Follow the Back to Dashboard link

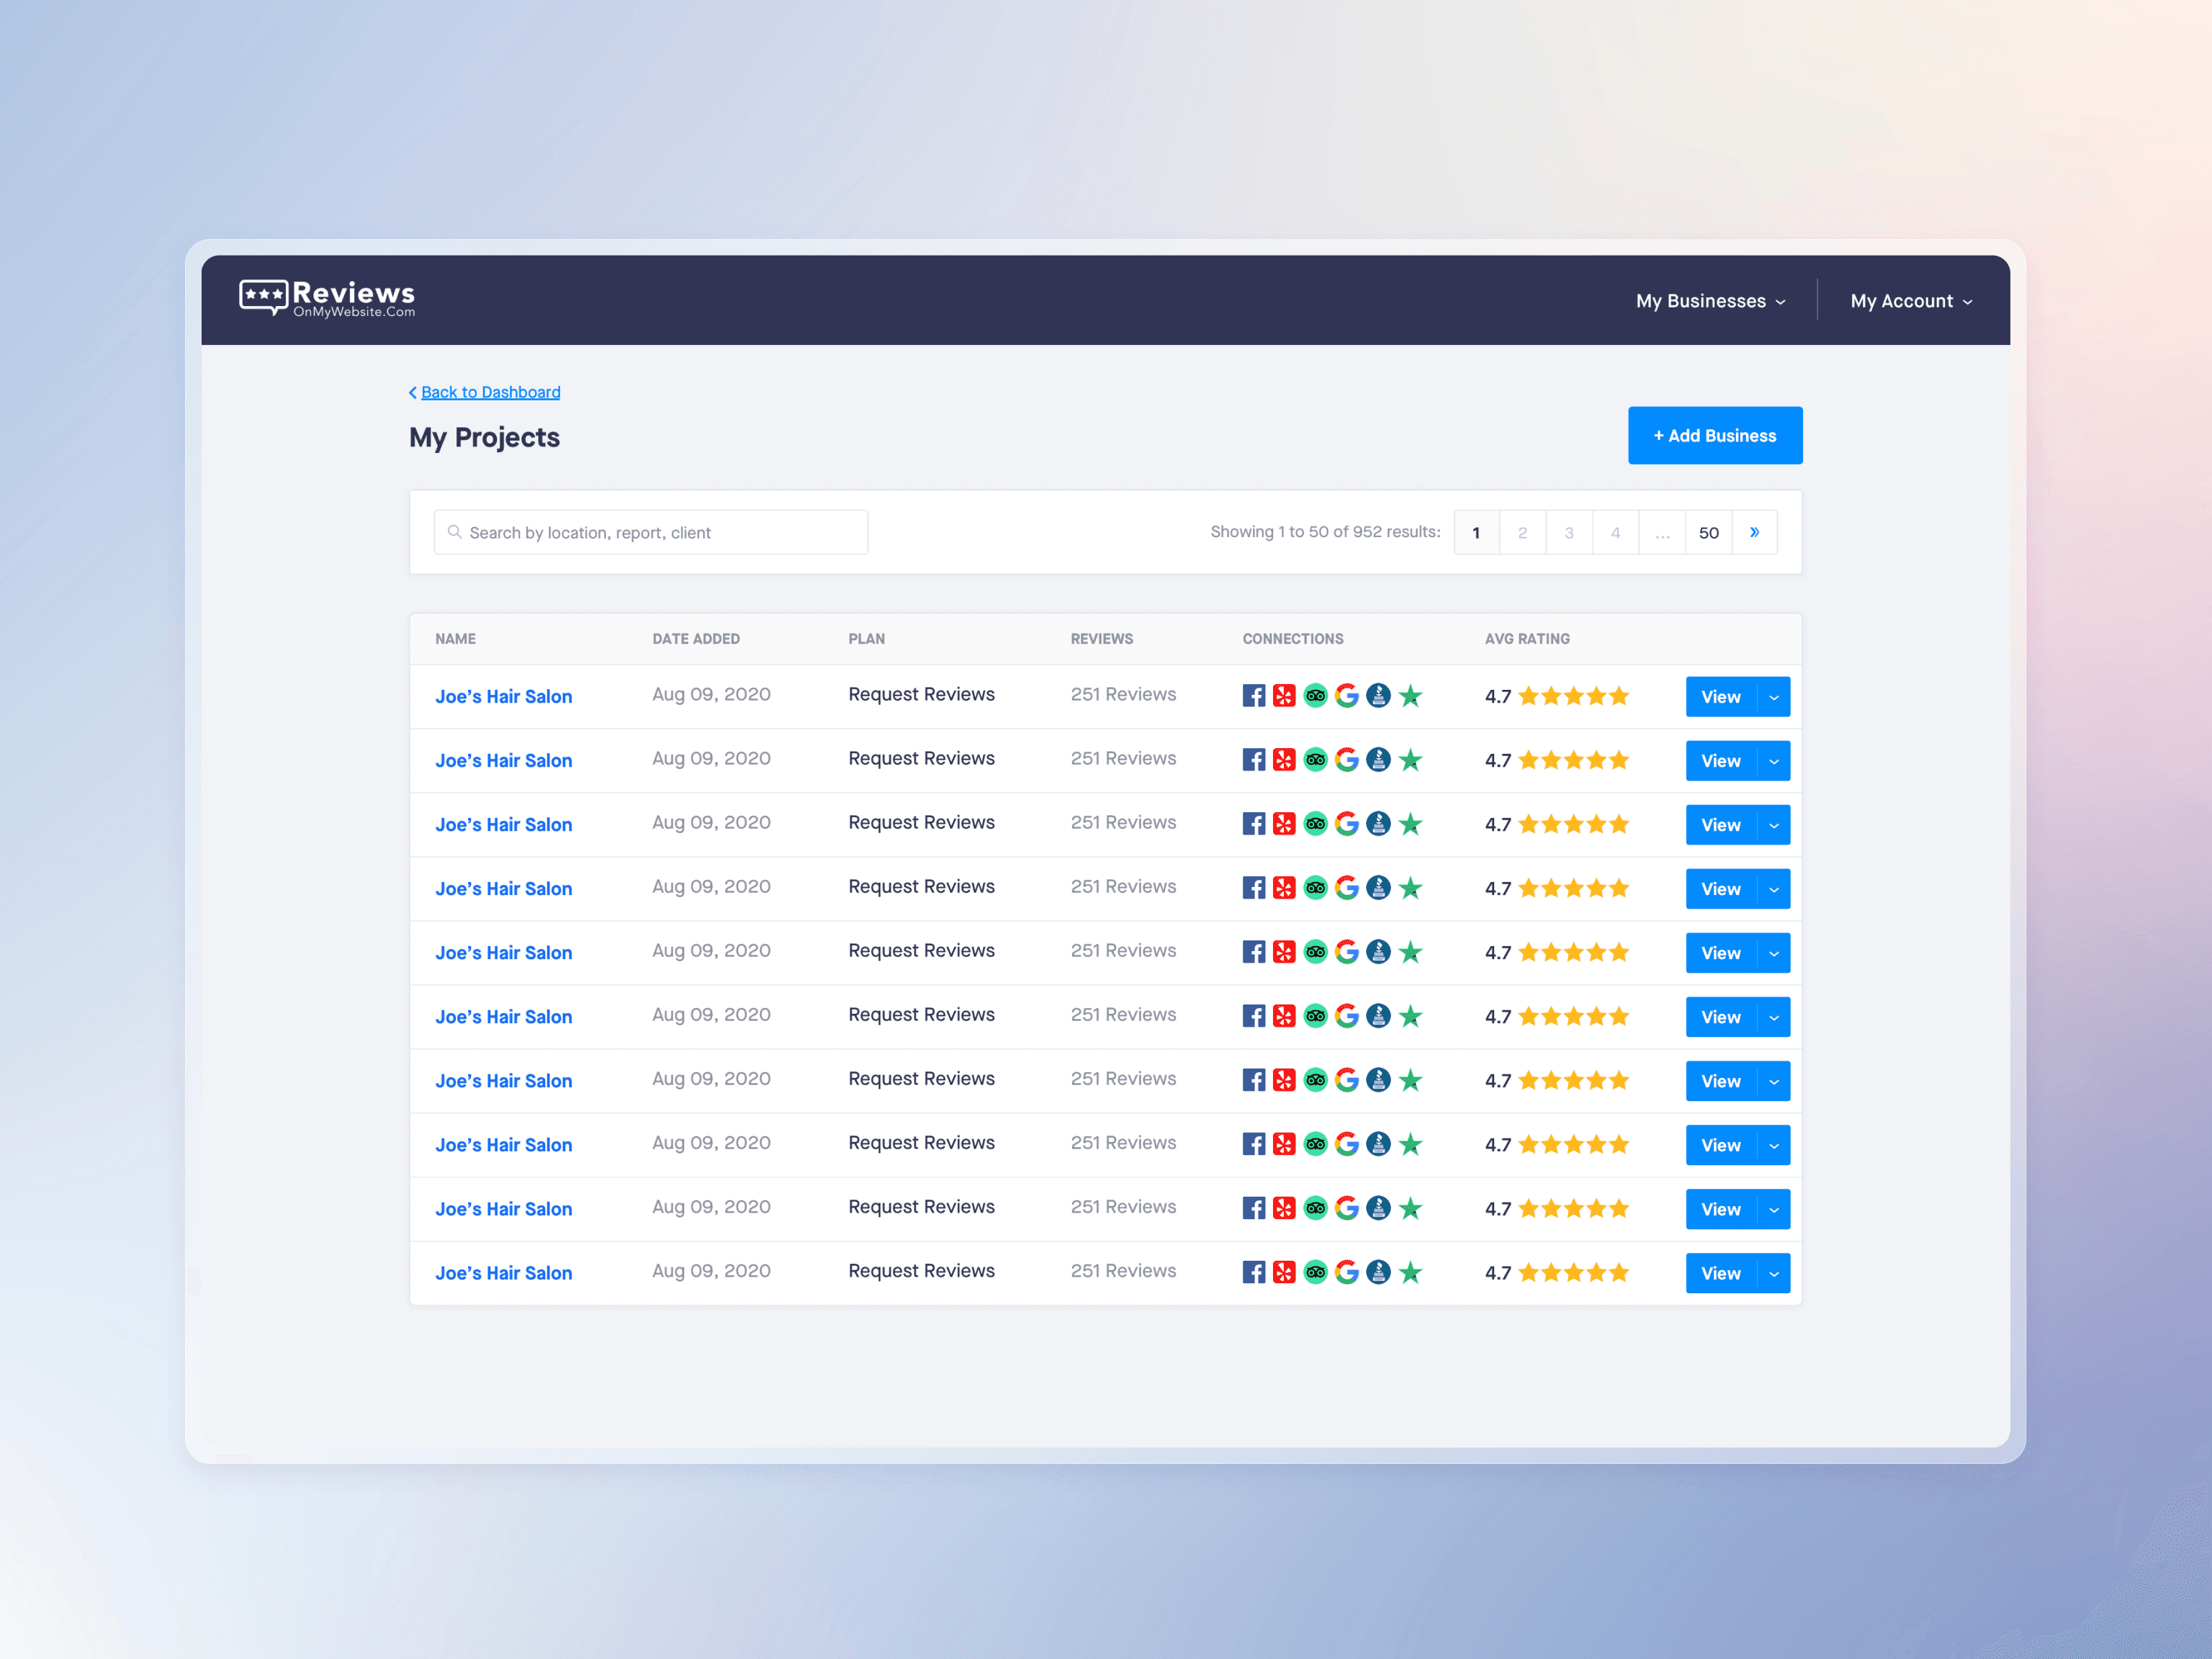[x=490, y=392]
